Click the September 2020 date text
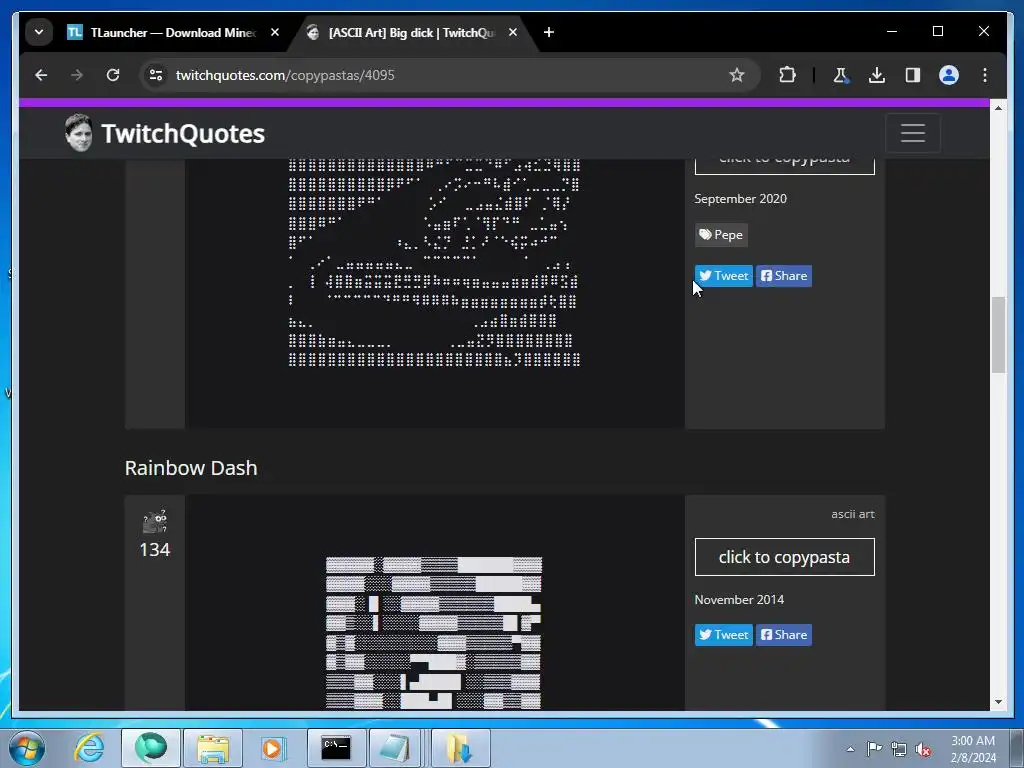Viewport: 1024px width, 768px height. [741, 199]
